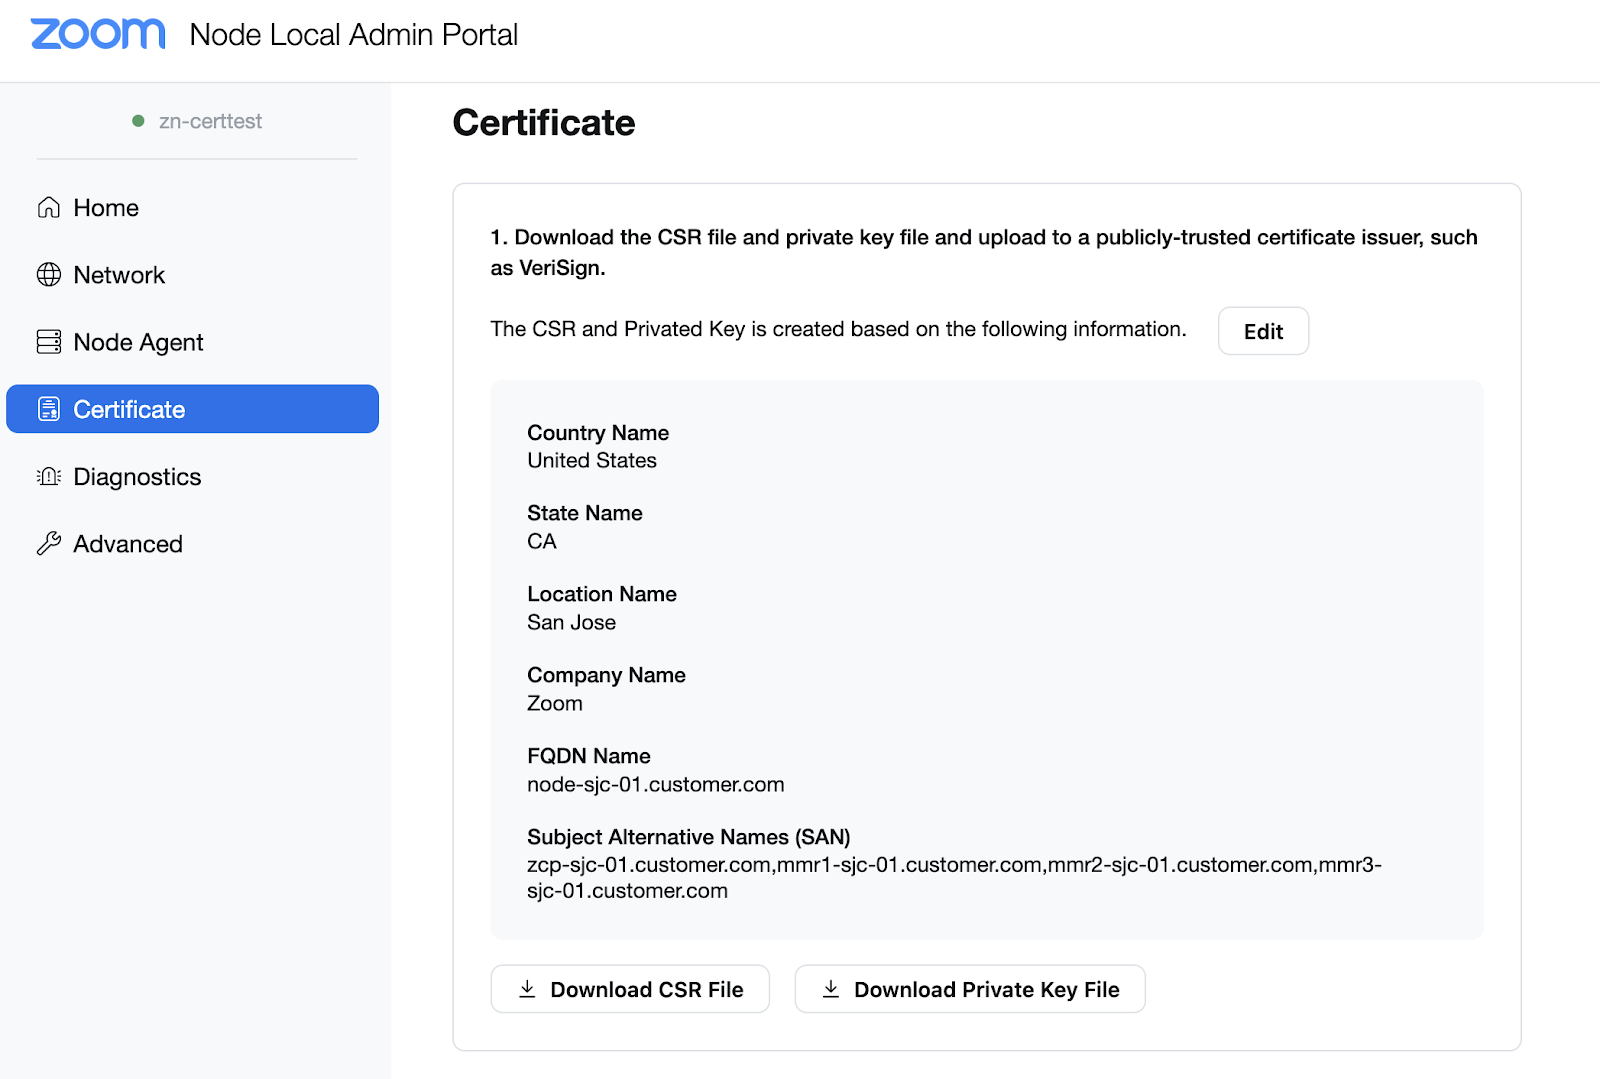Go to the Network section
1600x1079 pixels.
coord(119,275)
